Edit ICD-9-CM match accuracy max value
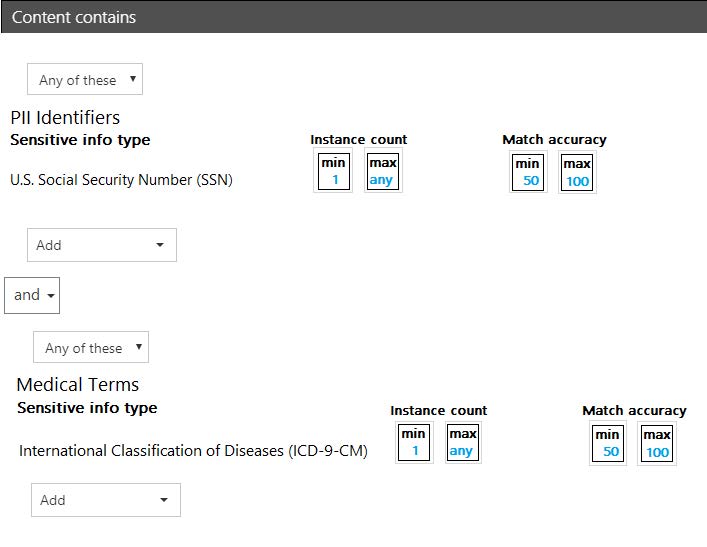 click(x=657, y=443)
